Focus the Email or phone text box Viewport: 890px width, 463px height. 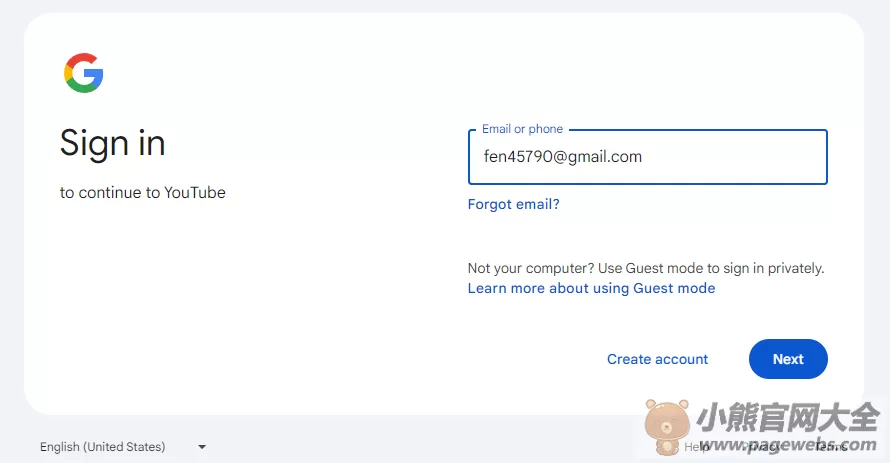(648, 157)
